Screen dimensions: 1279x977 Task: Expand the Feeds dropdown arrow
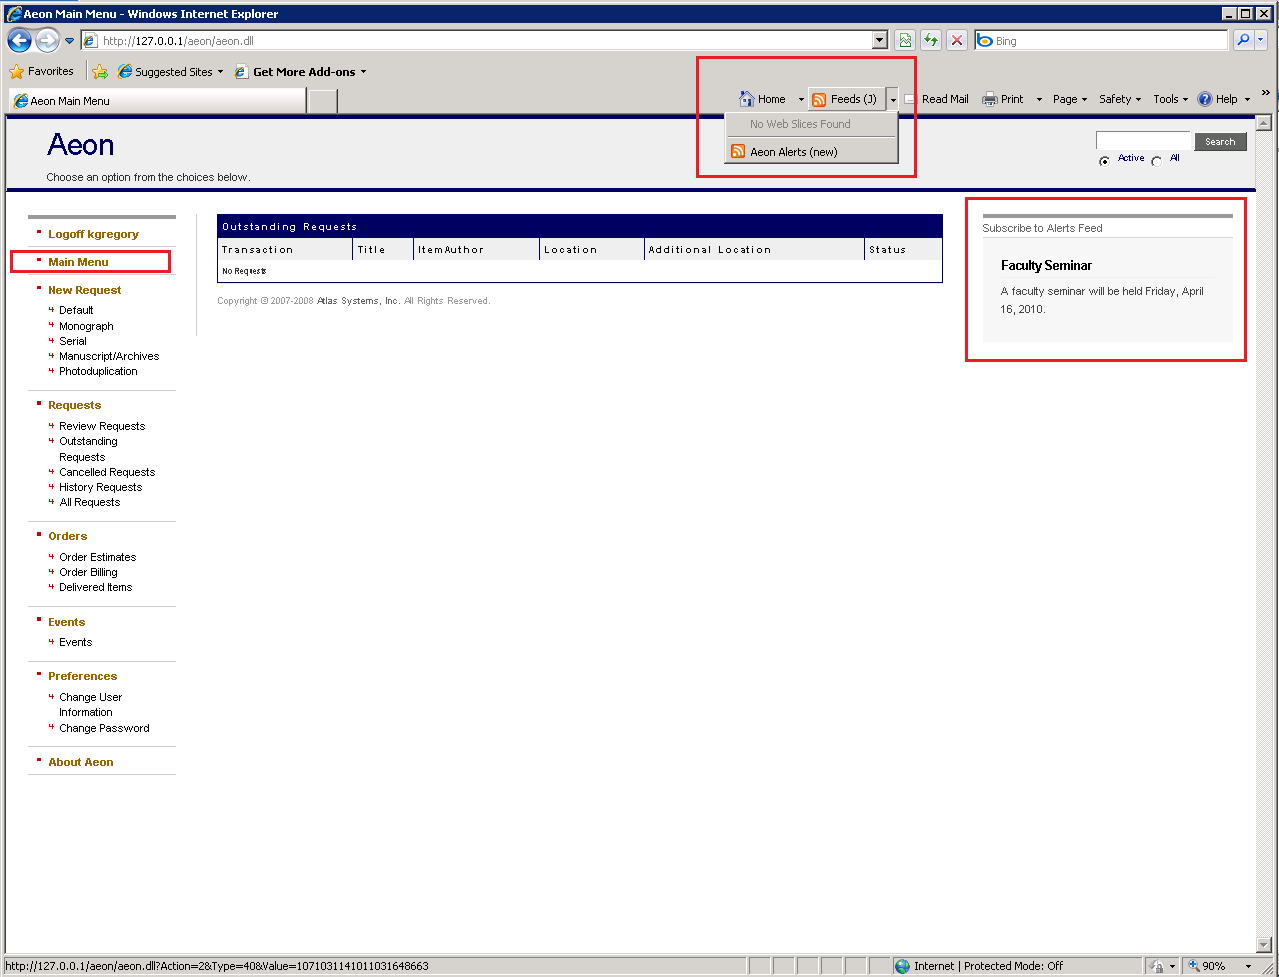(x=892, y=99)
